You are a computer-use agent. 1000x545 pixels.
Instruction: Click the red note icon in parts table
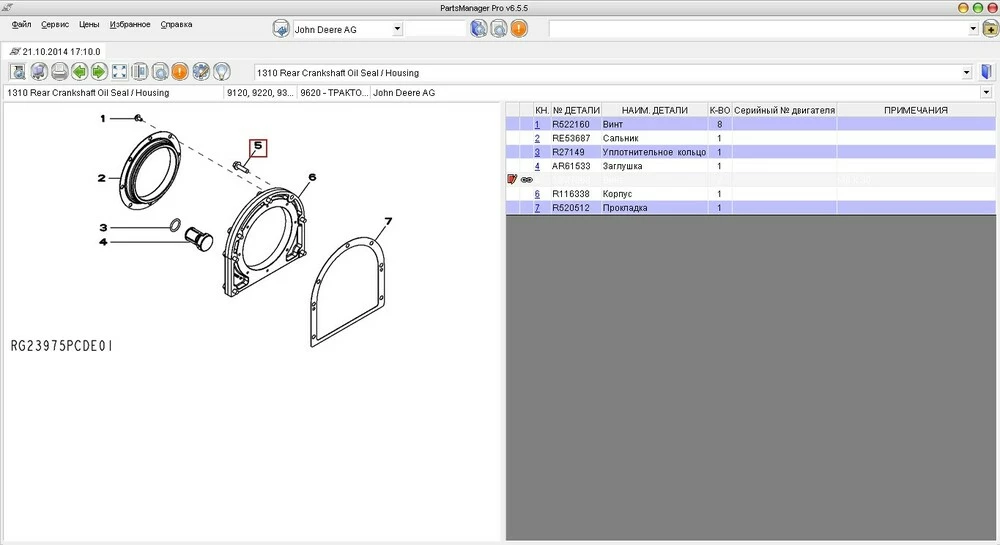513,180
